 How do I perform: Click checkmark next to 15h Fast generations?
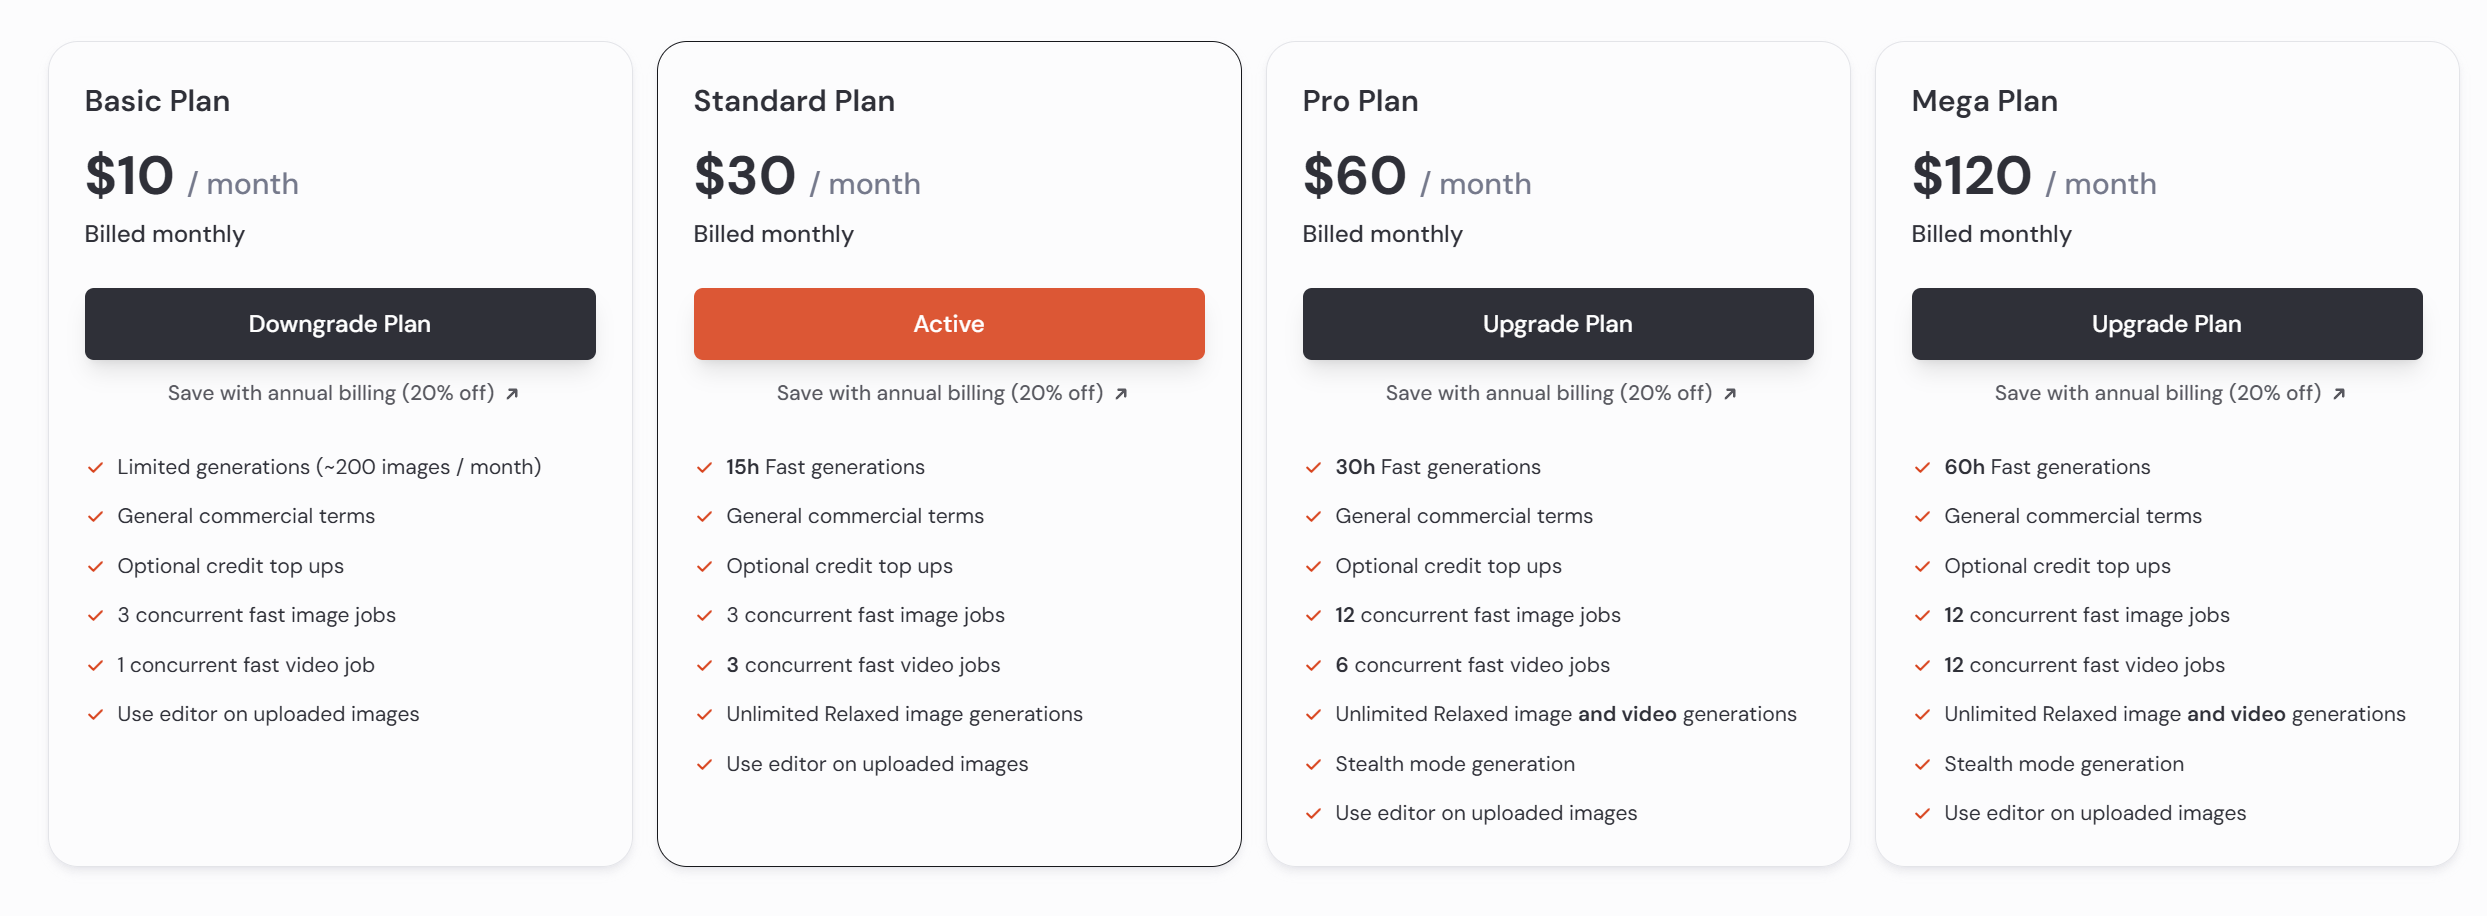click(x=705, y=467)
